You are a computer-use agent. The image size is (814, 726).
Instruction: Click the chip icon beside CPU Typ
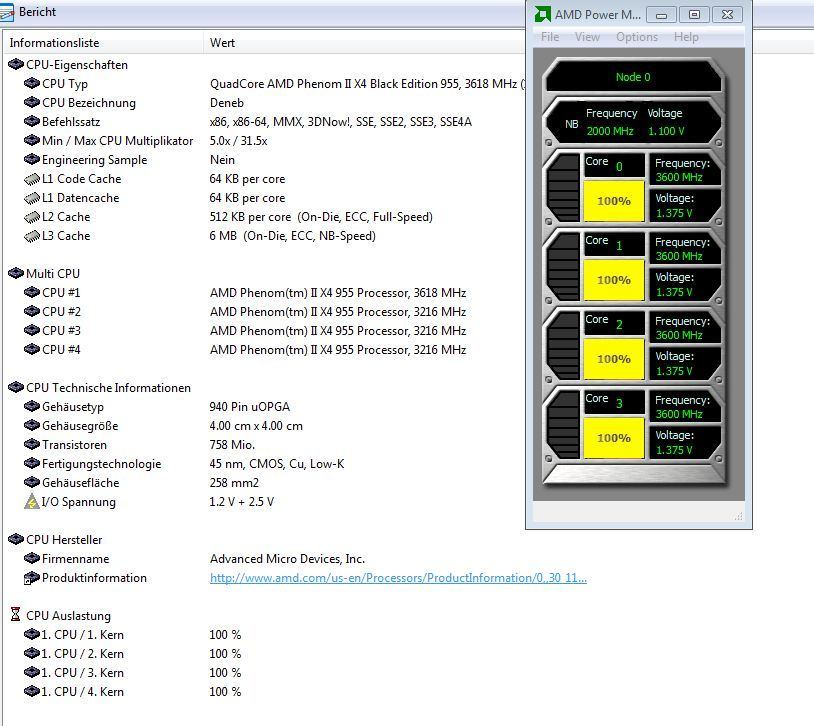coord(32,83)
